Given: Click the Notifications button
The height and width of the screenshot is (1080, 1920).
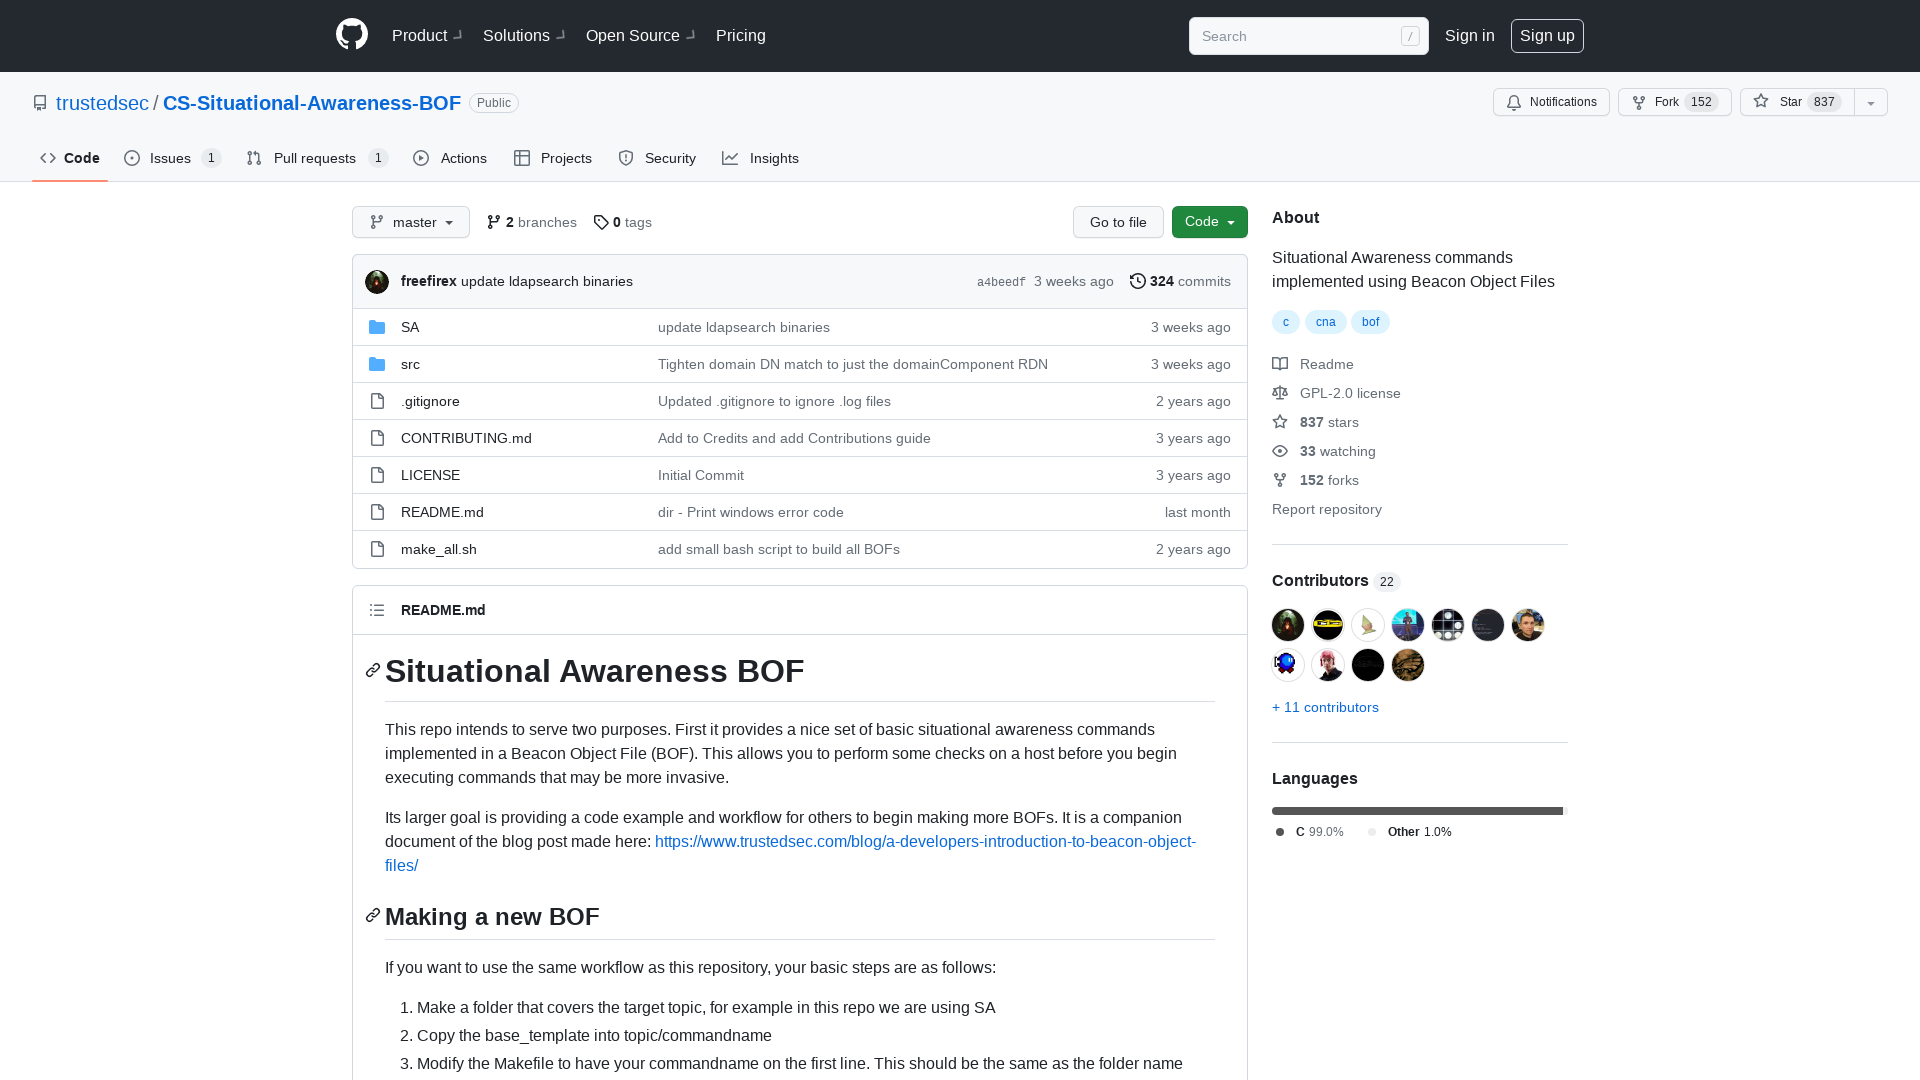Looking at the screenshot, I should click(x=1551, y=102).
